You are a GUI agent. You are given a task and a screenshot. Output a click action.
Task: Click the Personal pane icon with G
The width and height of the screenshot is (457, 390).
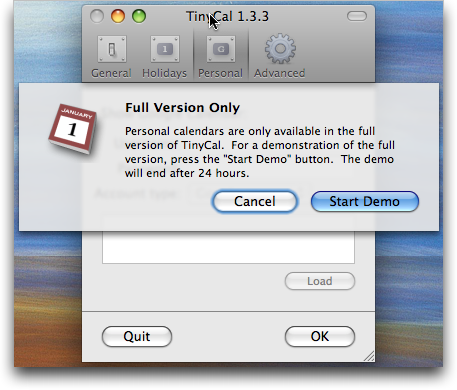(x=221, y=49)
